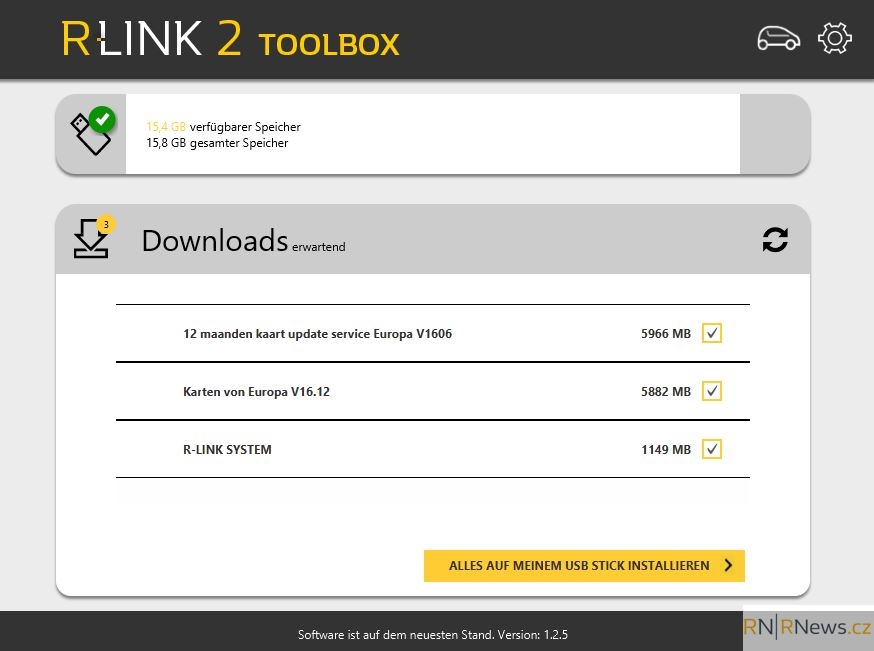This screenshot has width=874, height=651.
Task: Toggle the Karten von Europa V16.12 checkbox
Action: (711, 391)
